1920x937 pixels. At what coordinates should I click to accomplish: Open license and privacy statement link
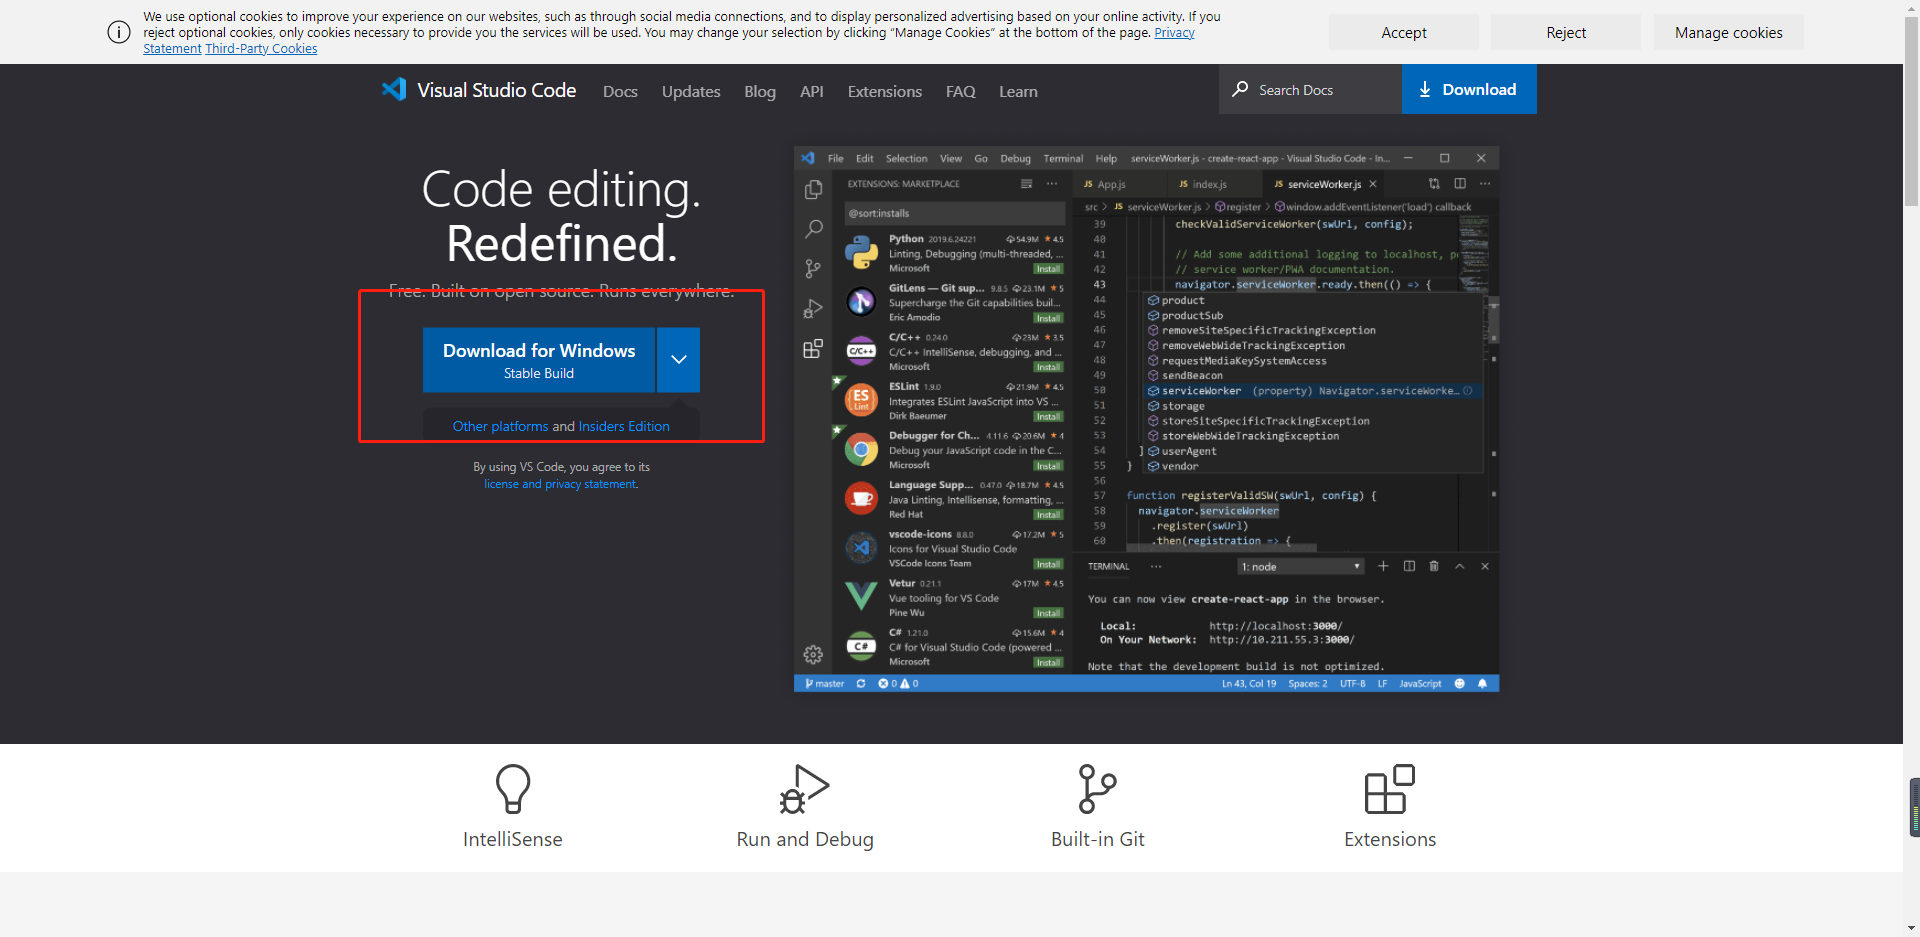click(x=560, y=484)
